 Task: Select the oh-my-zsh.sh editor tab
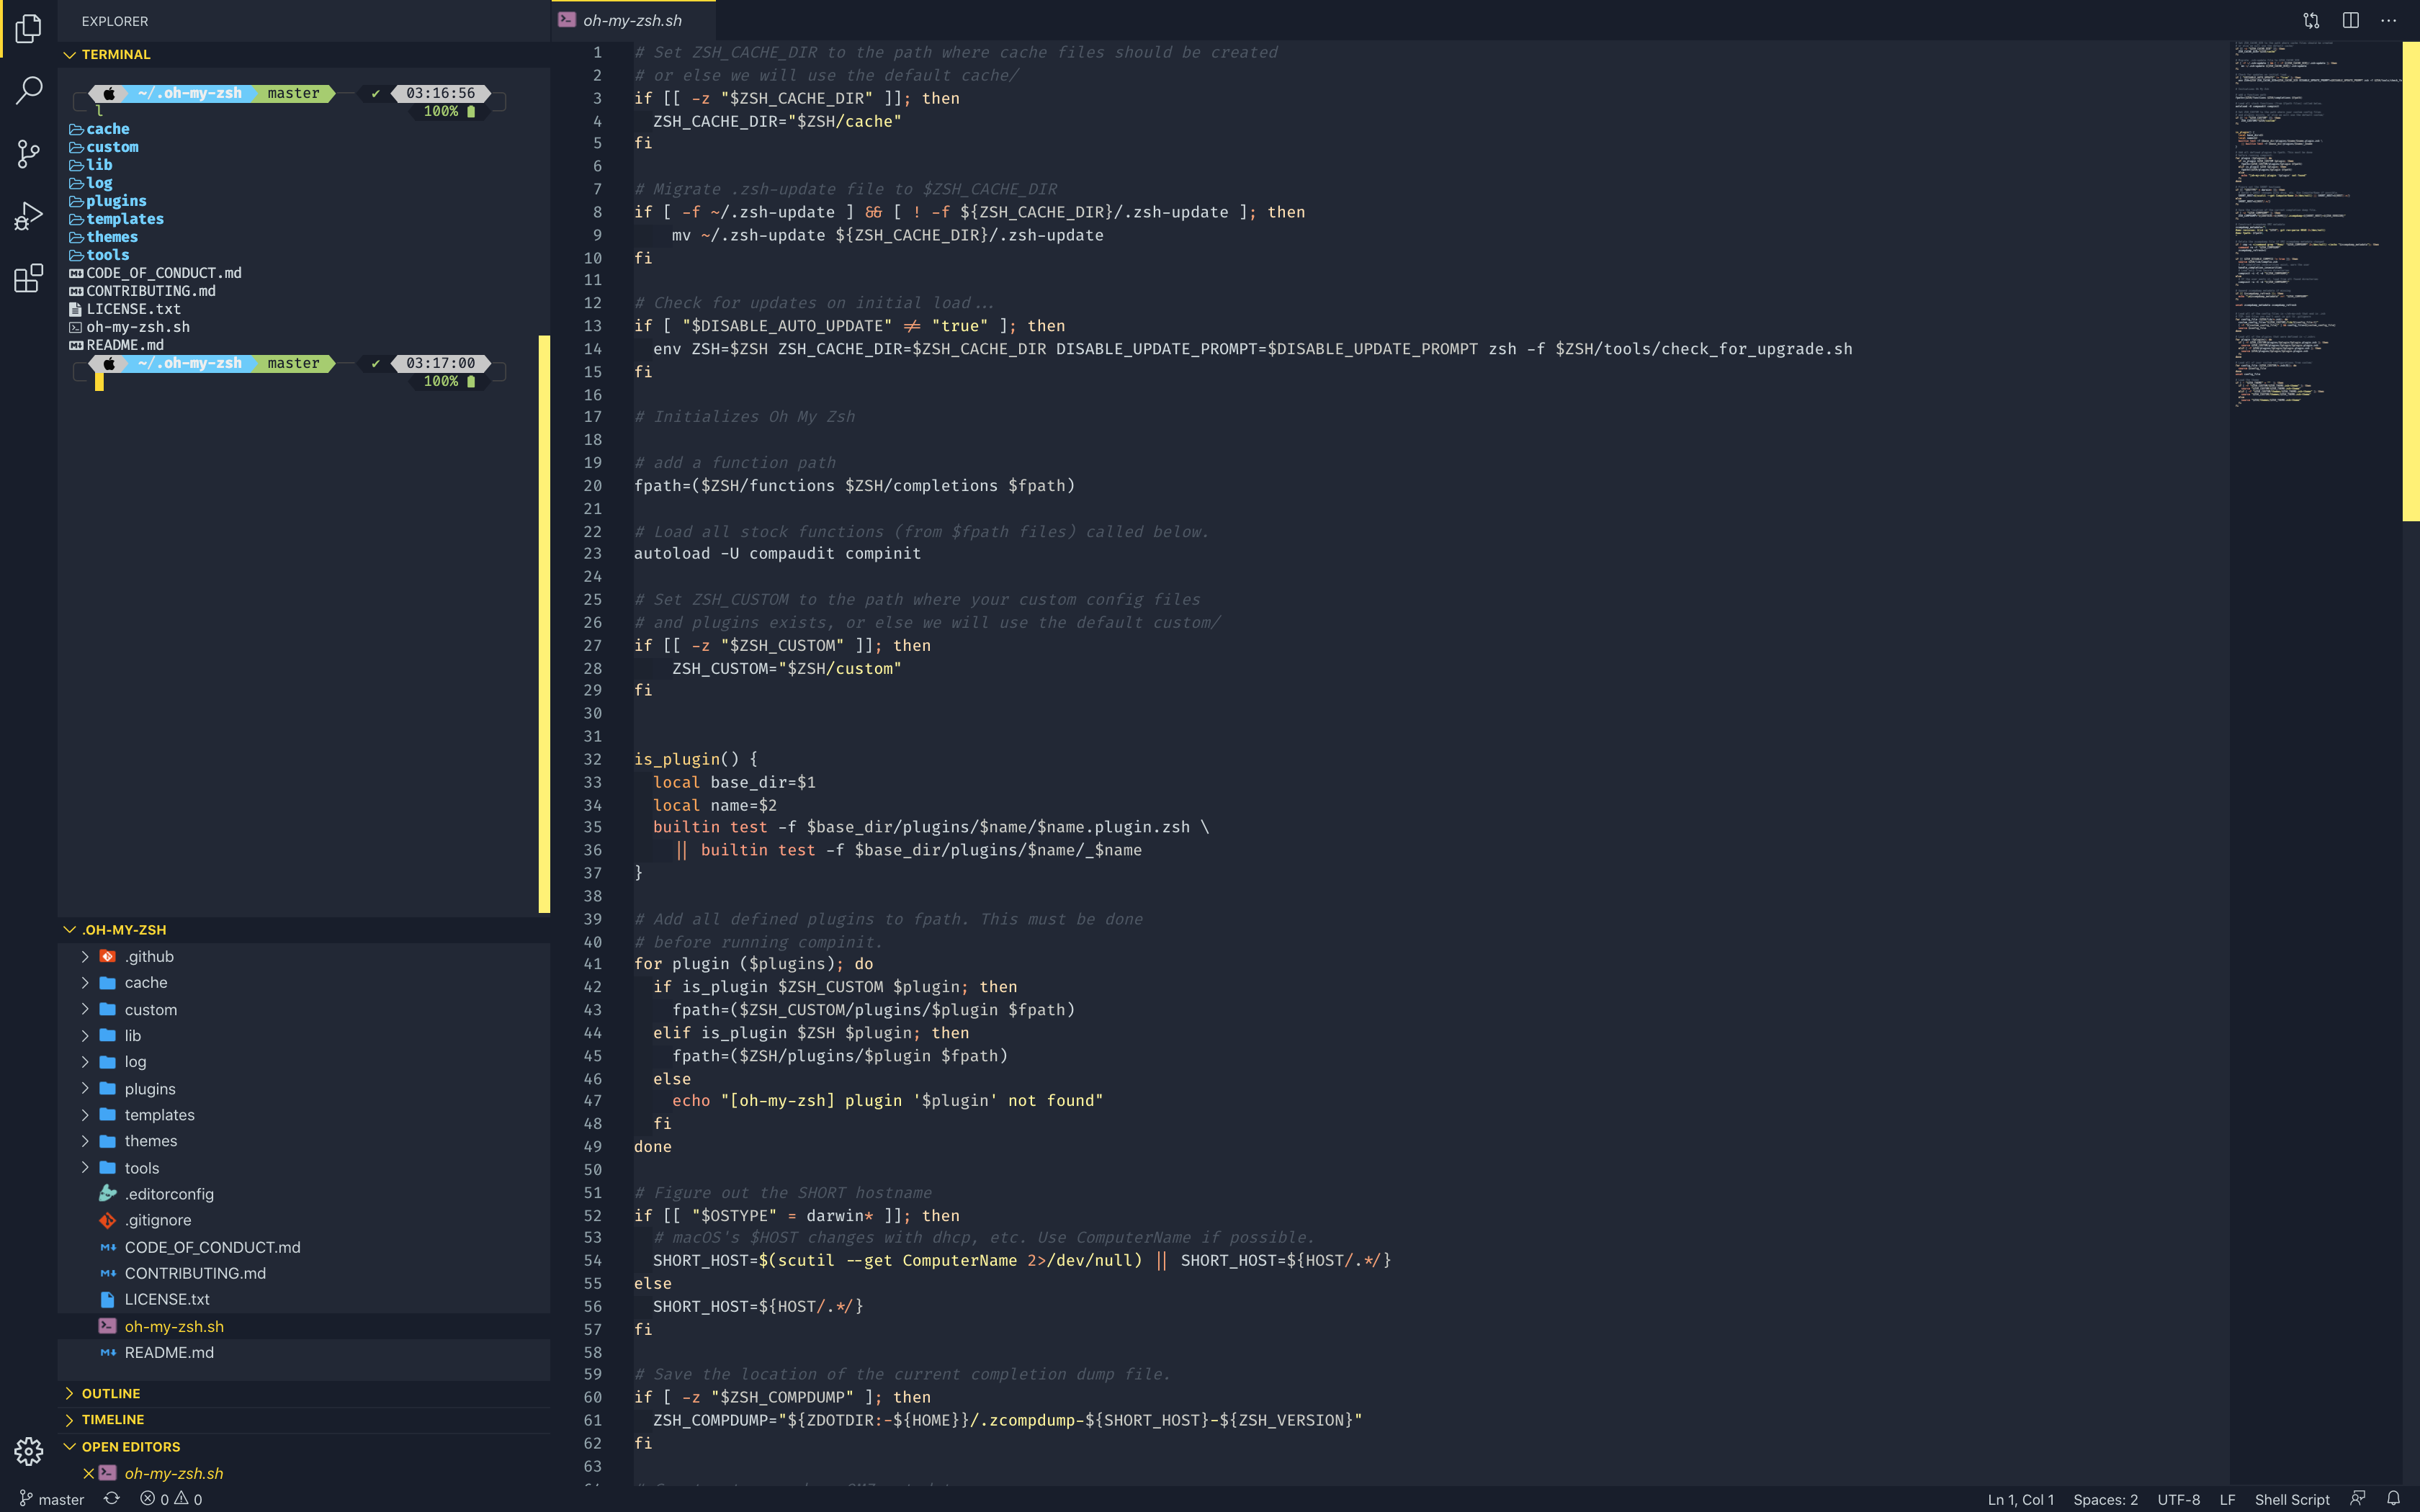(x=632, y=20)
